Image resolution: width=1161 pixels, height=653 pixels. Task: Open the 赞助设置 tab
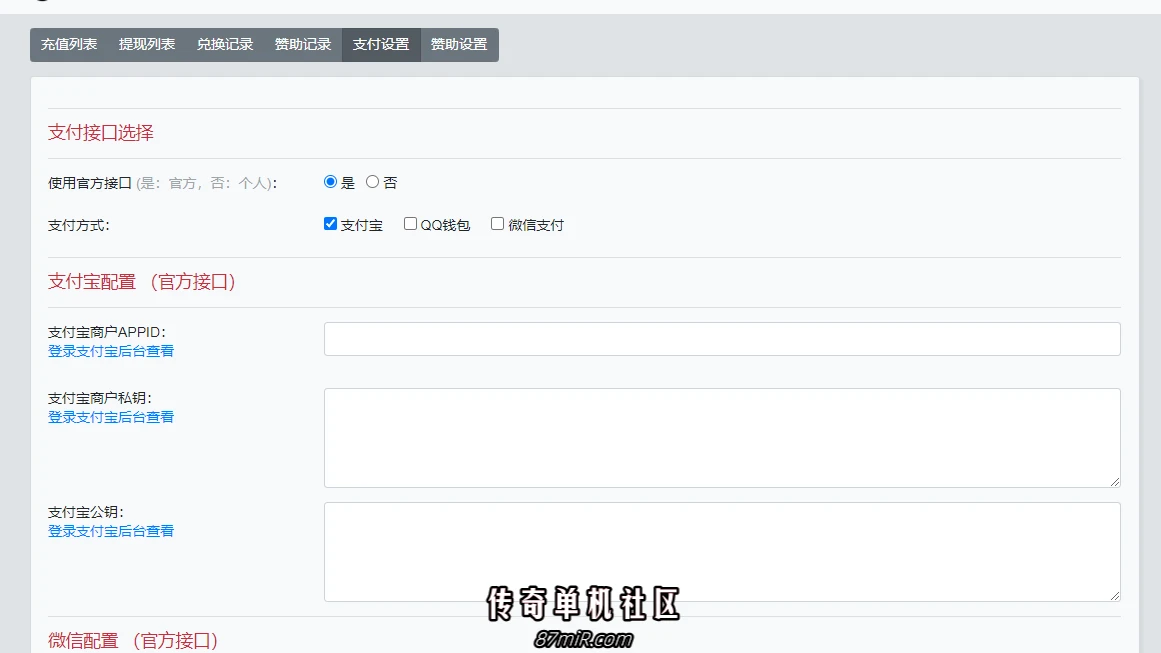click(459, 44)
